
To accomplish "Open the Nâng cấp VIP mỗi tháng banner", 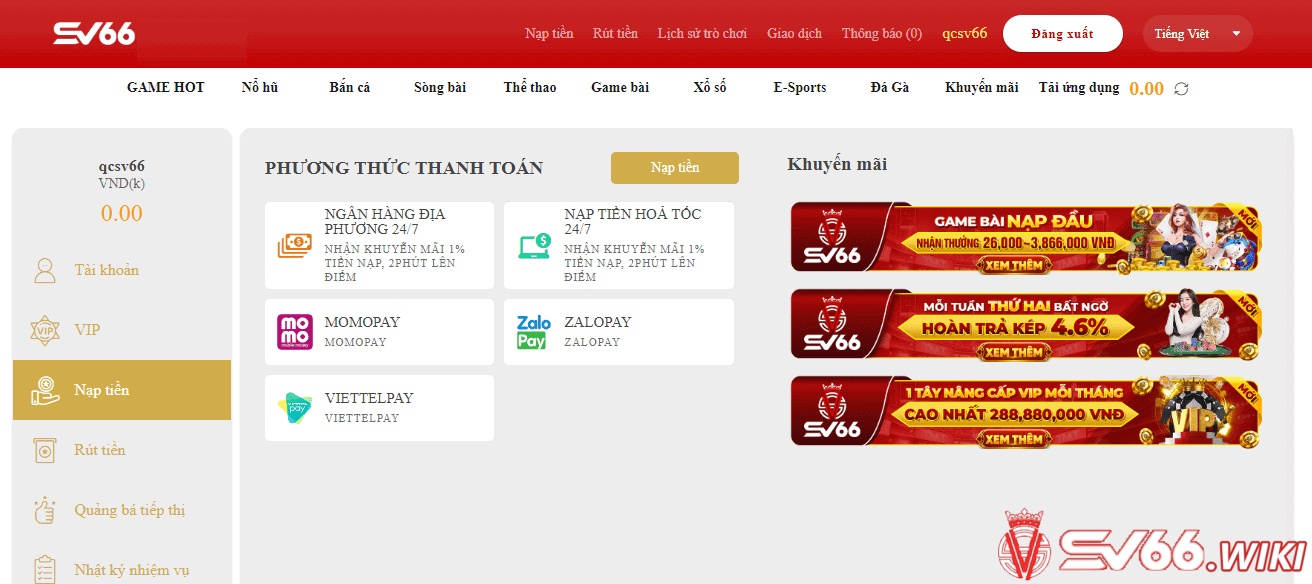I will click(x=1025, y=411).
